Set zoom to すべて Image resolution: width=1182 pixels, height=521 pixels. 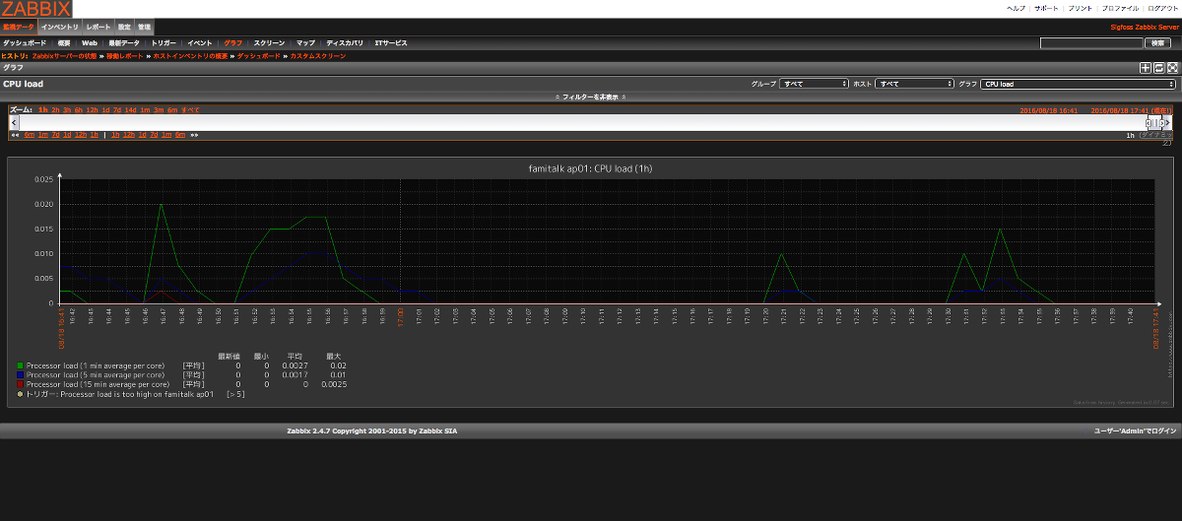pyautogui.click(x=190, y=110)
